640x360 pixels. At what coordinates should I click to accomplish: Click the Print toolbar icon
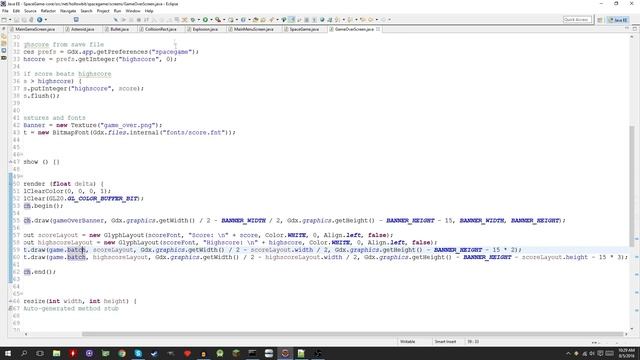coord(31,20)
